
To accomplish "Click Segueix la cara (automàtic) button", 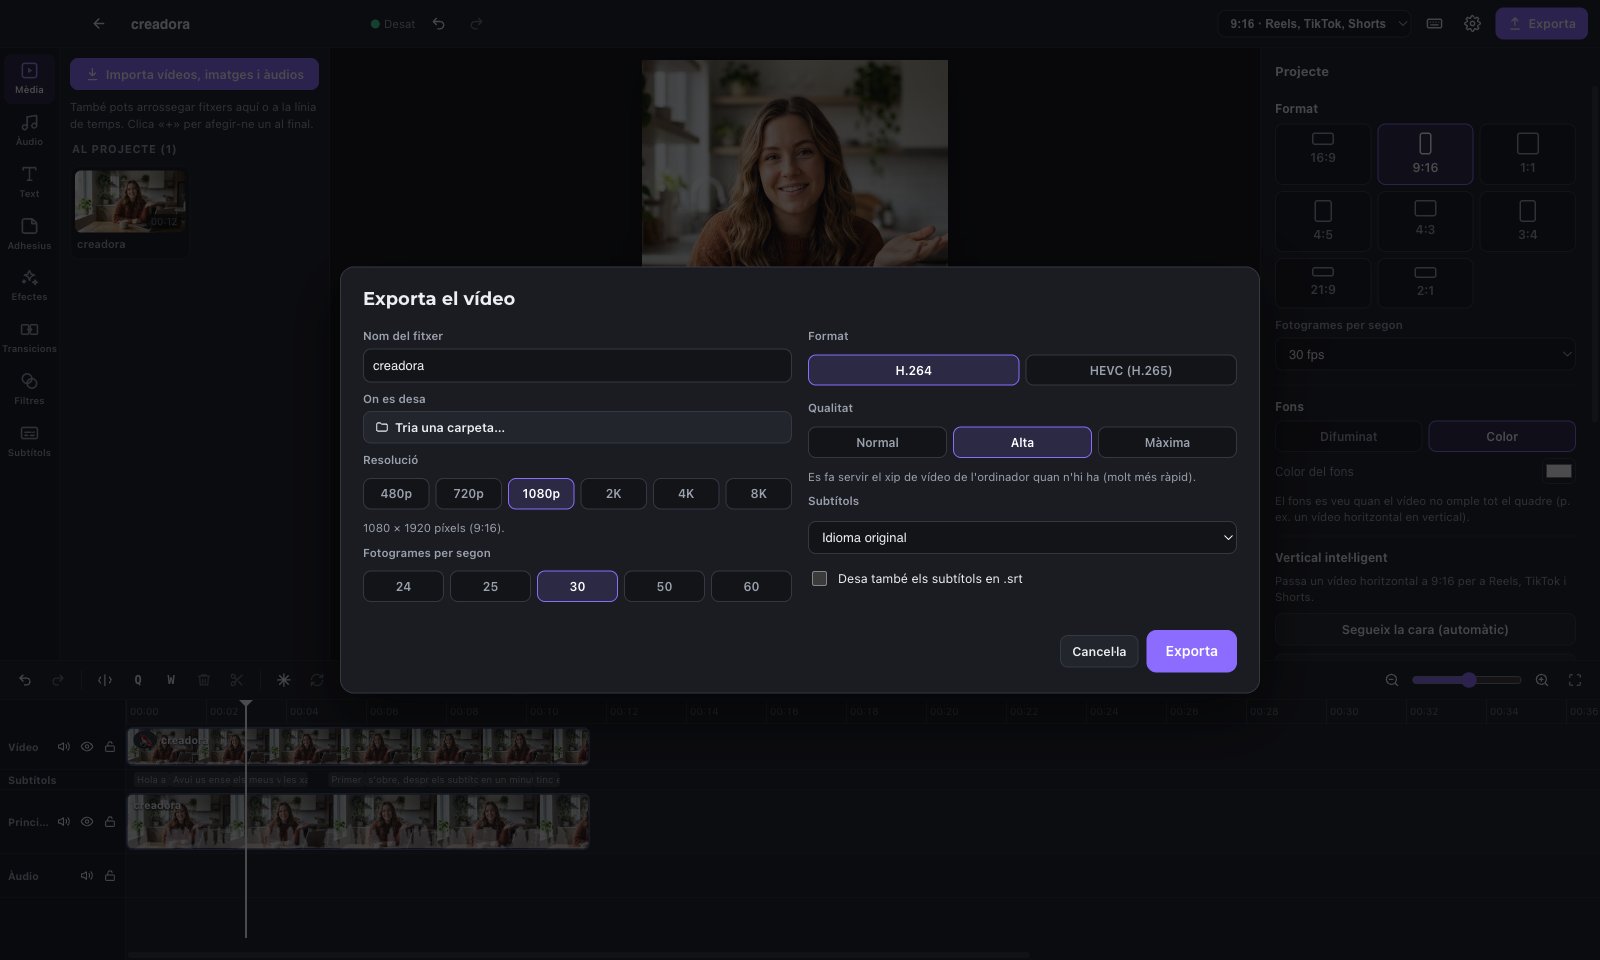I will coord(1425,629).
